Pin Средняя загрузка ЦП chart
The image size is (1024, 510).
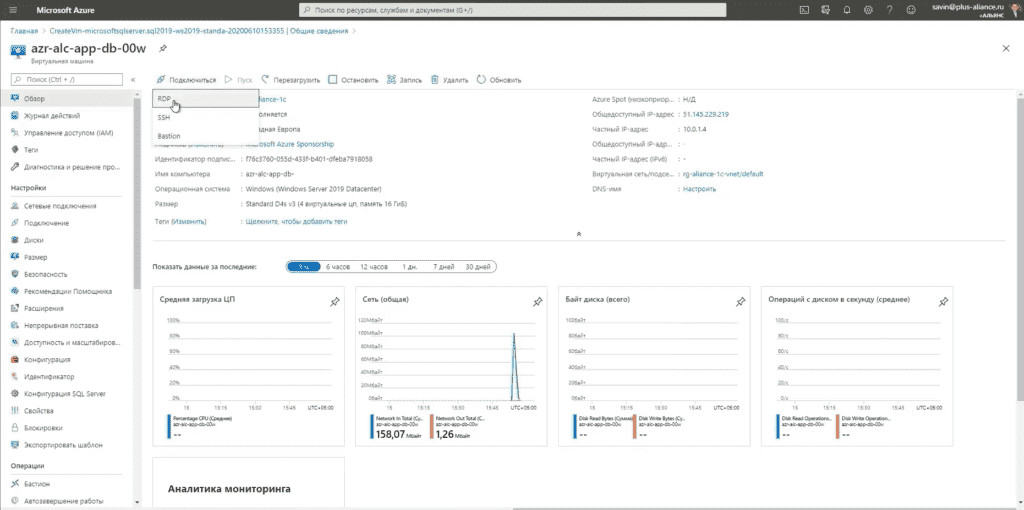(x=334, y=302)
